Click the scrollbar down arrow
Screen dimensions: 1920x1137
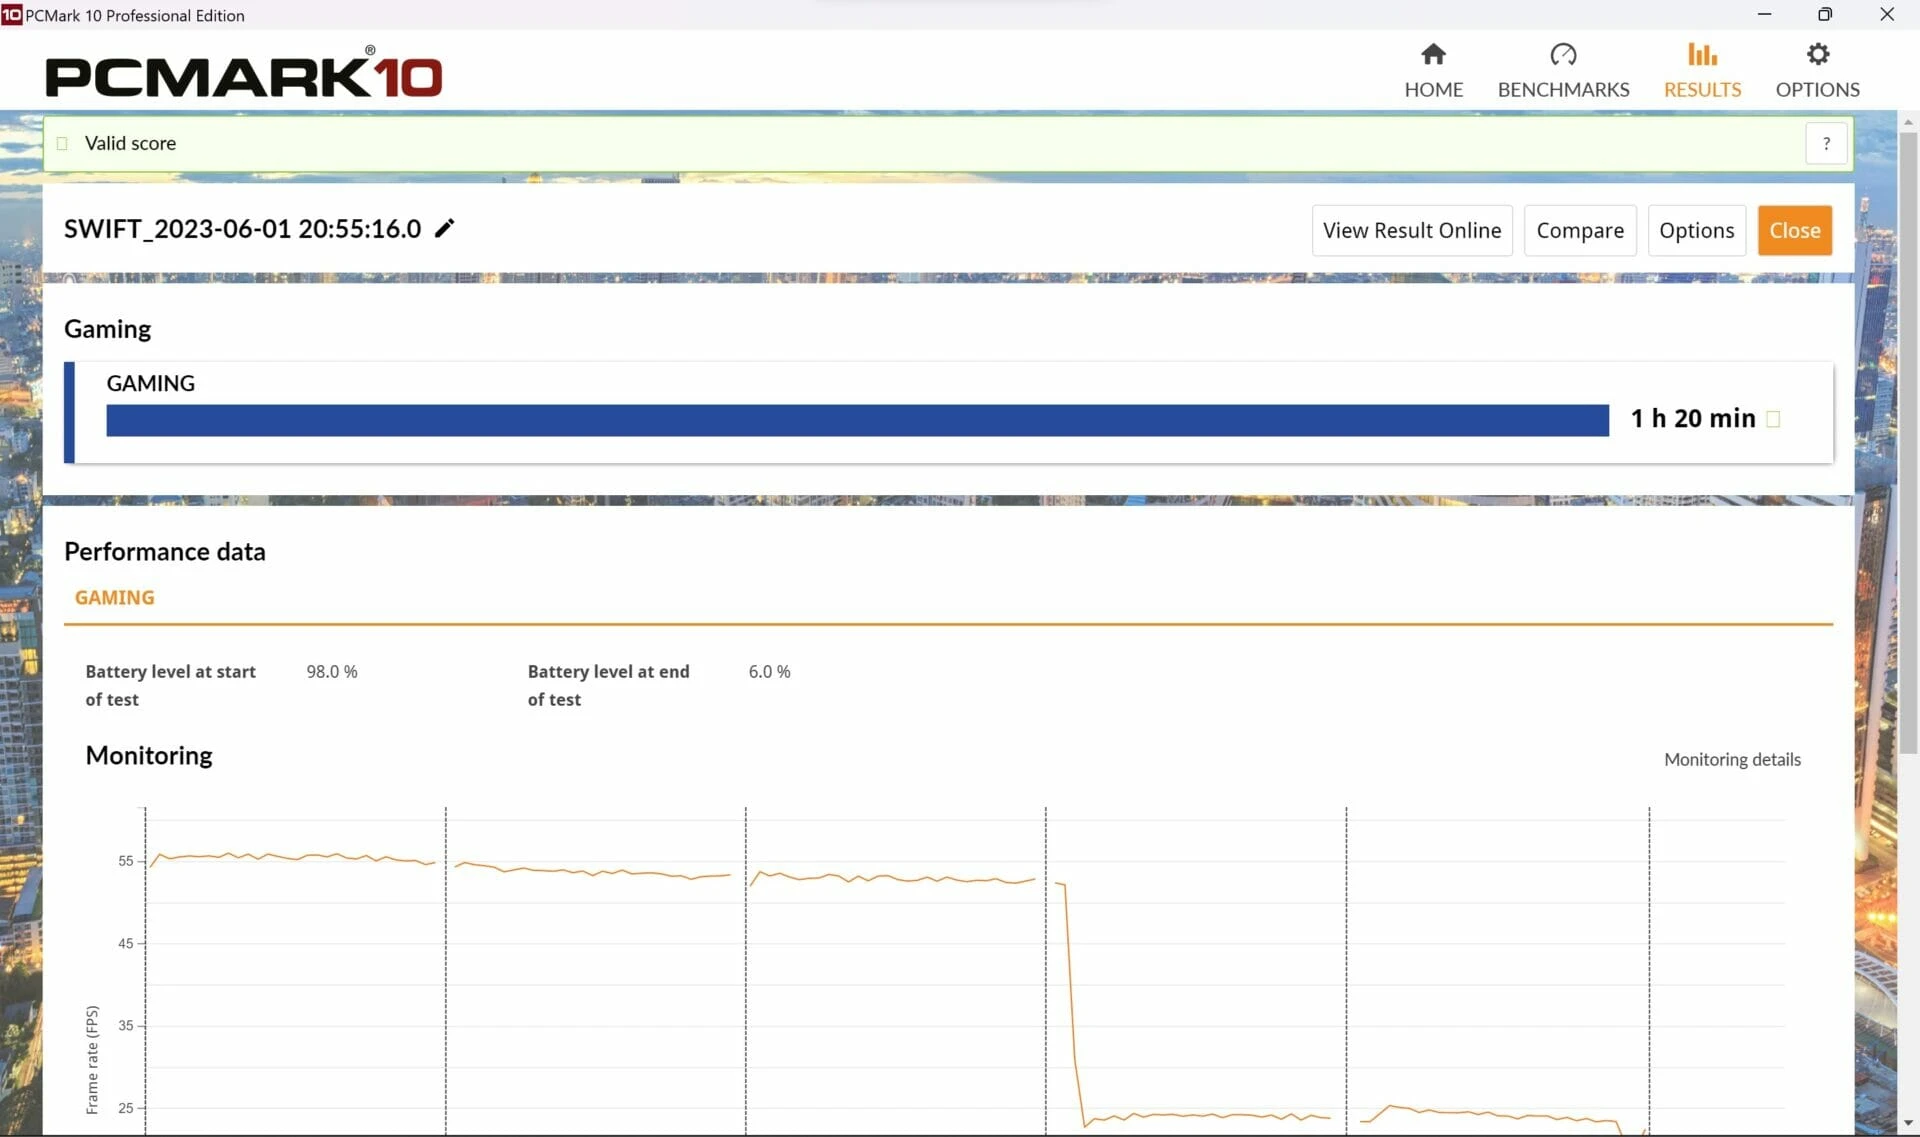[x=1908, y=1123]
